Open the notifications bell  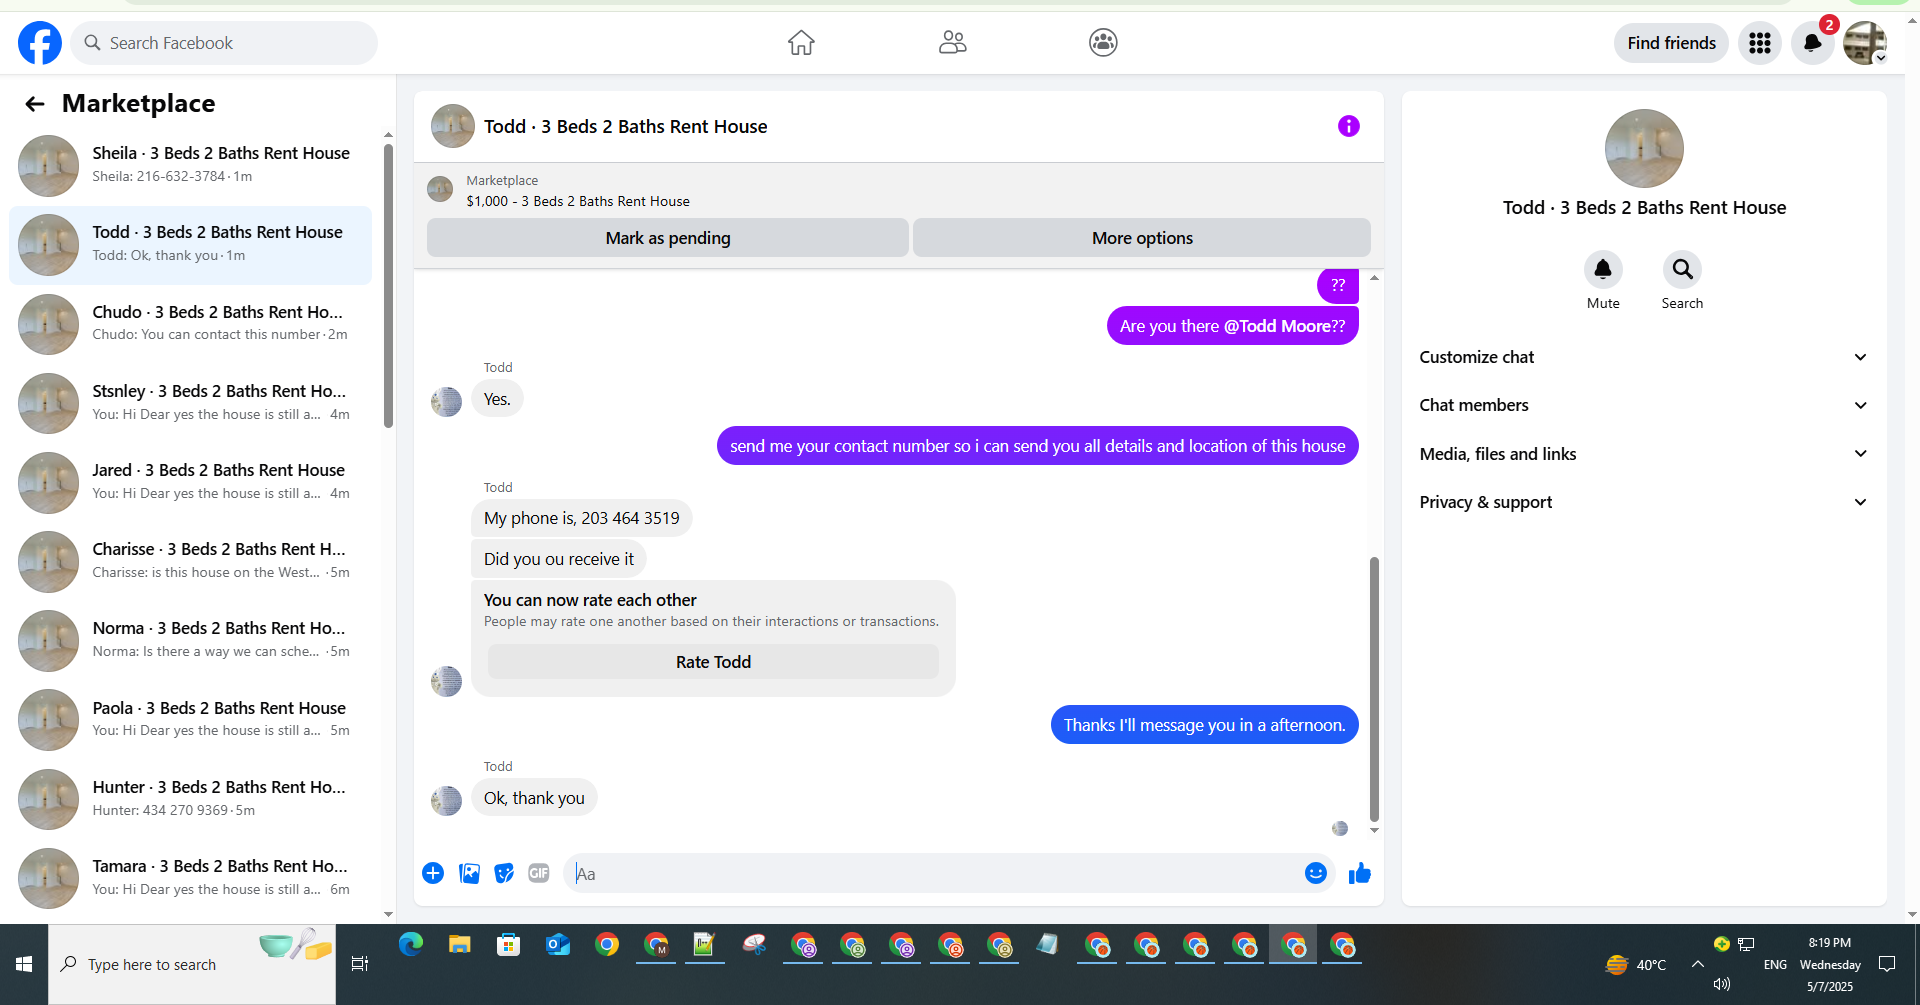pyautogui.click(x=1812, y=43)
